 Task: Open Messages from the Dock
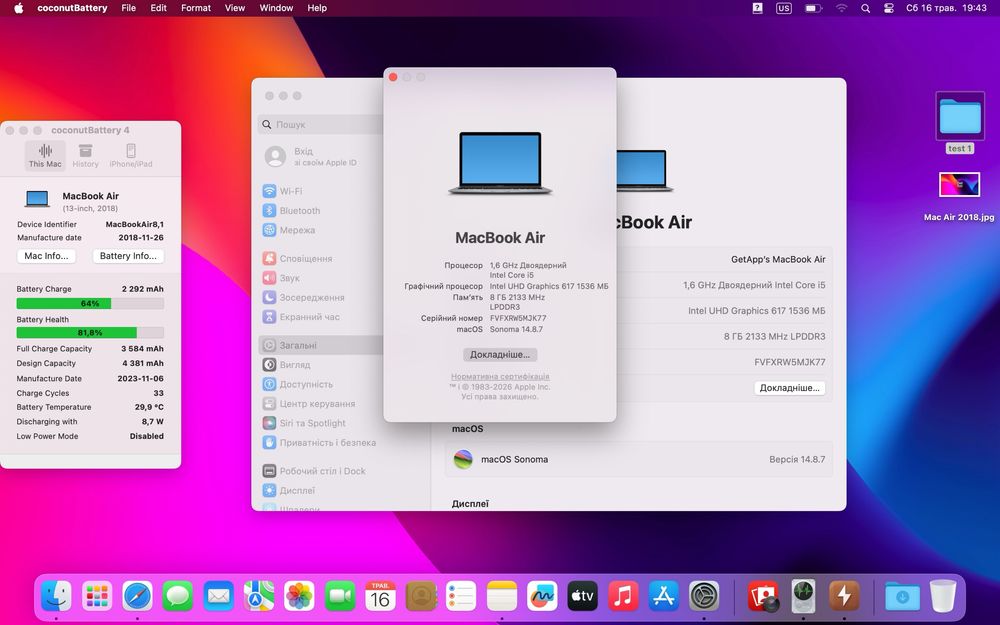178,597
